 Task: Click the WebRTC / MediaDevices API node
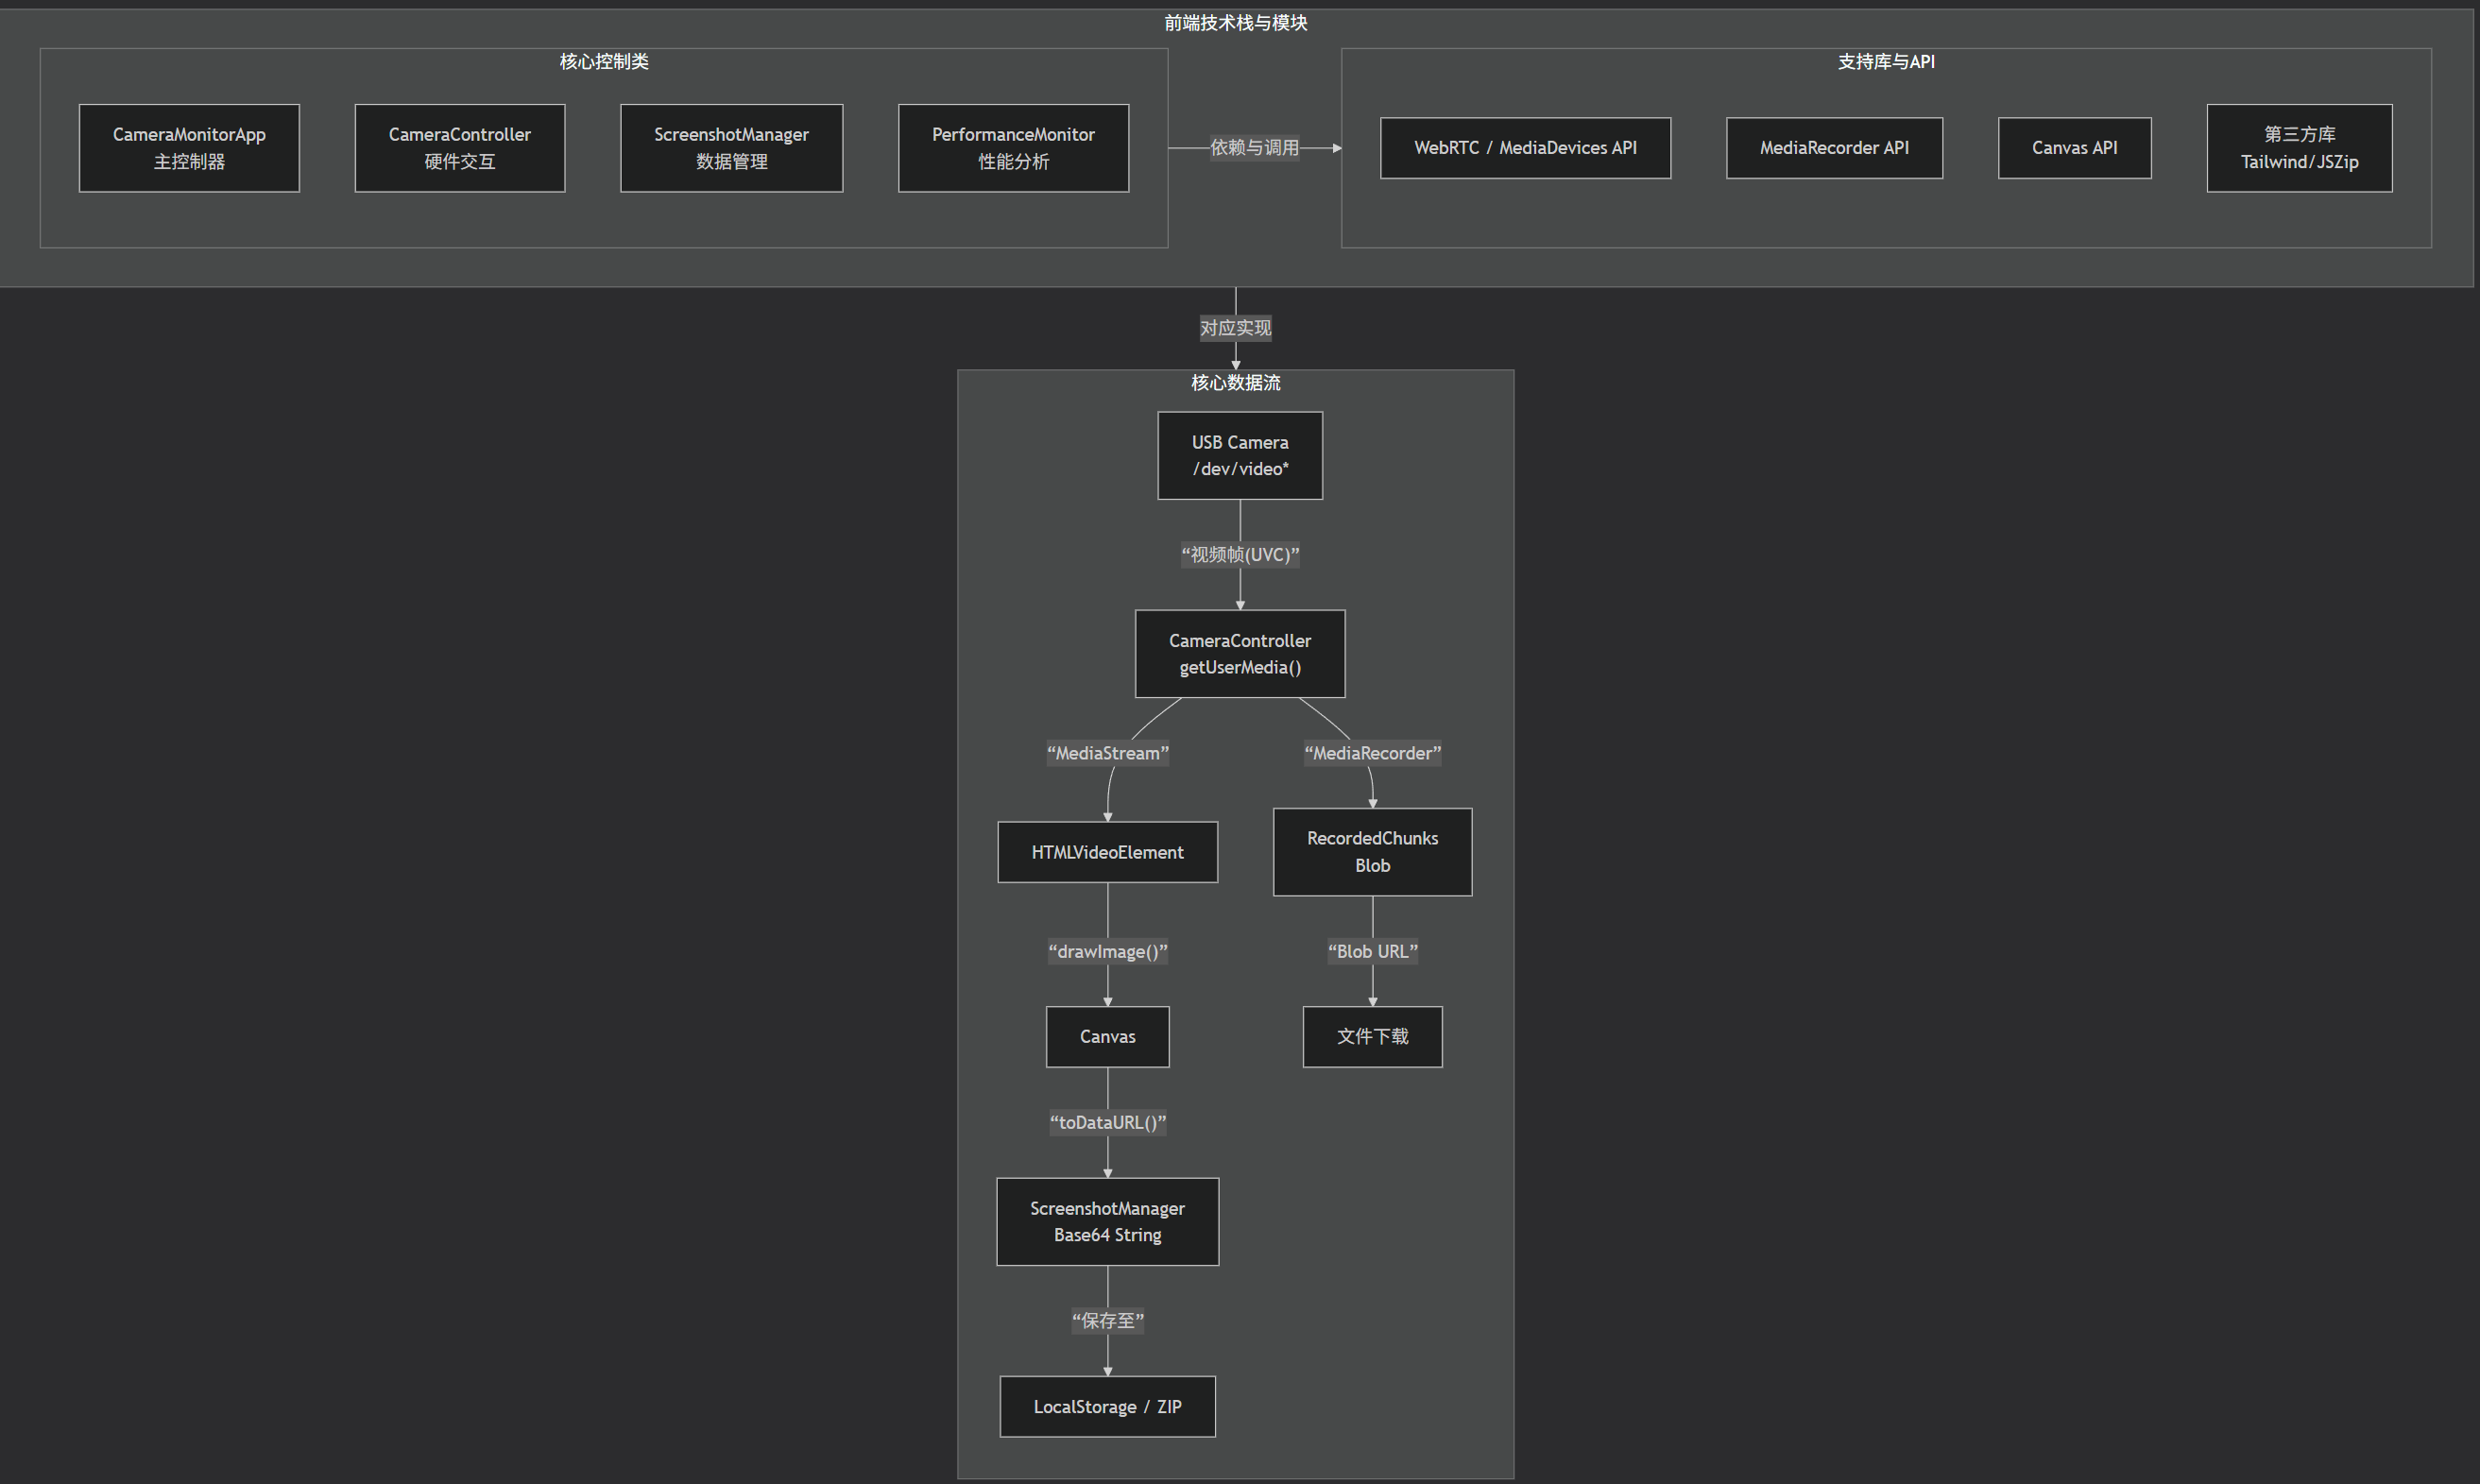point(1525,148)
